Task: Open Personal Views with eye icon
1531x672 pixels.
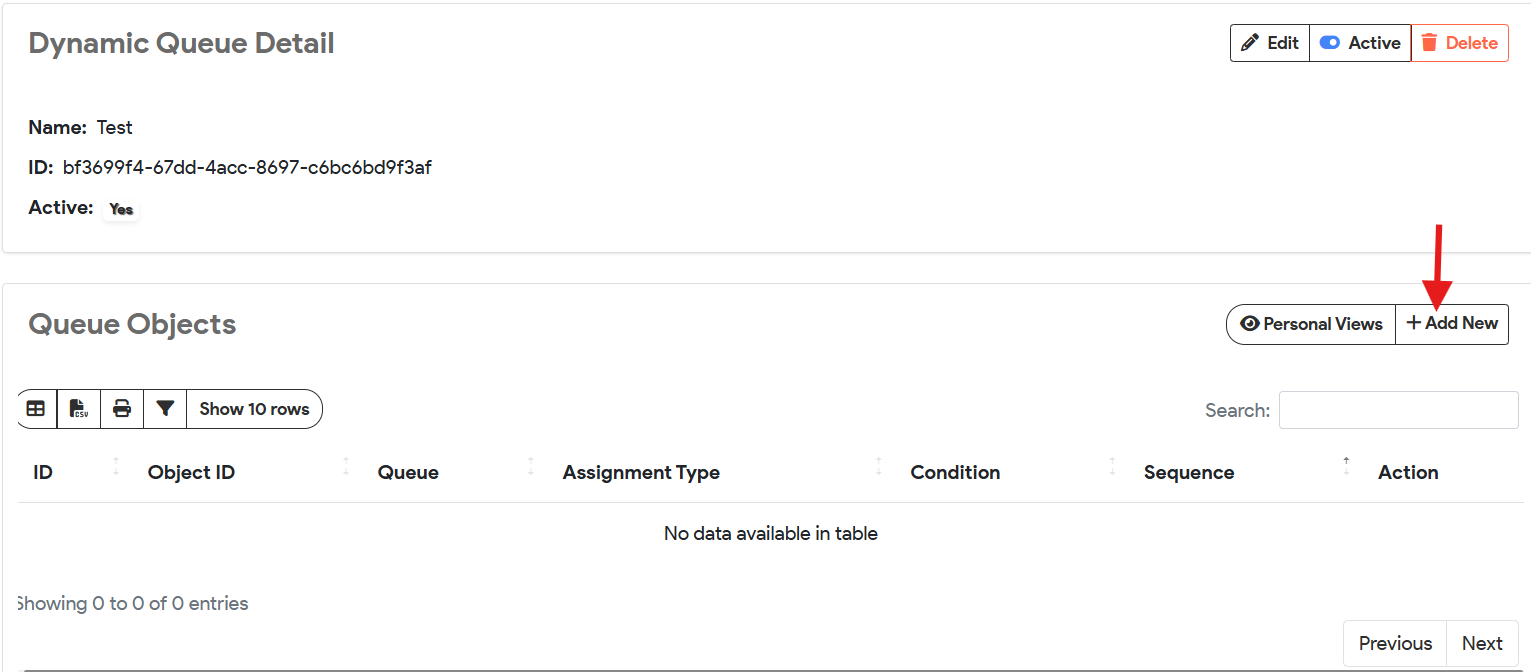Action: pyautogui.click(x=1311, y=324)
